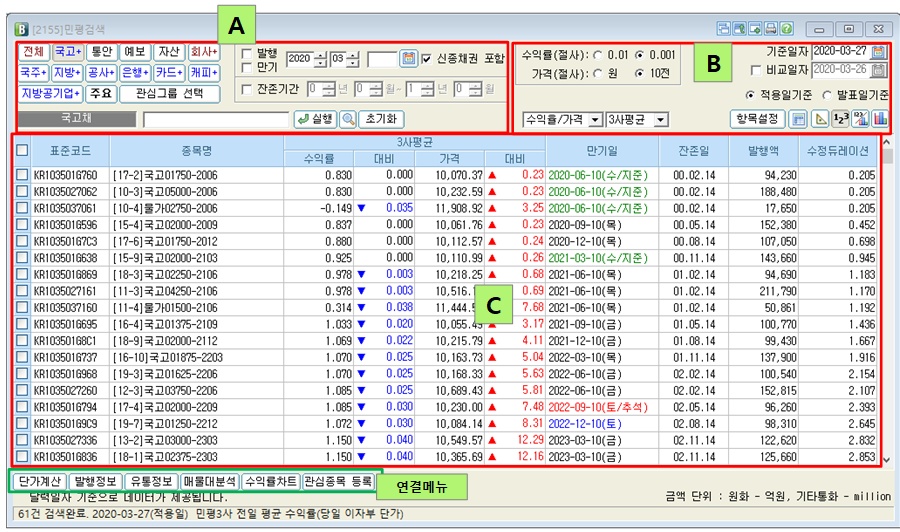900x532 pixels.
Task: Click the leftmost stacked-windows icon in the title bar
Action: pos(723,28)
